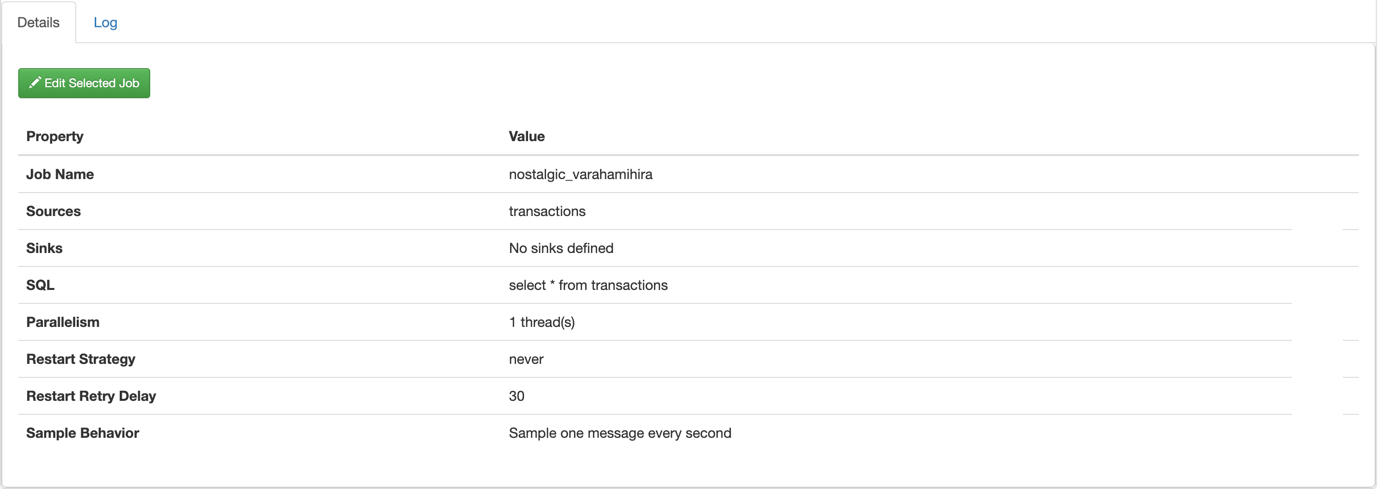1378x489 pixels.
Task: Select the Details tab
Action: coord(39,22)
